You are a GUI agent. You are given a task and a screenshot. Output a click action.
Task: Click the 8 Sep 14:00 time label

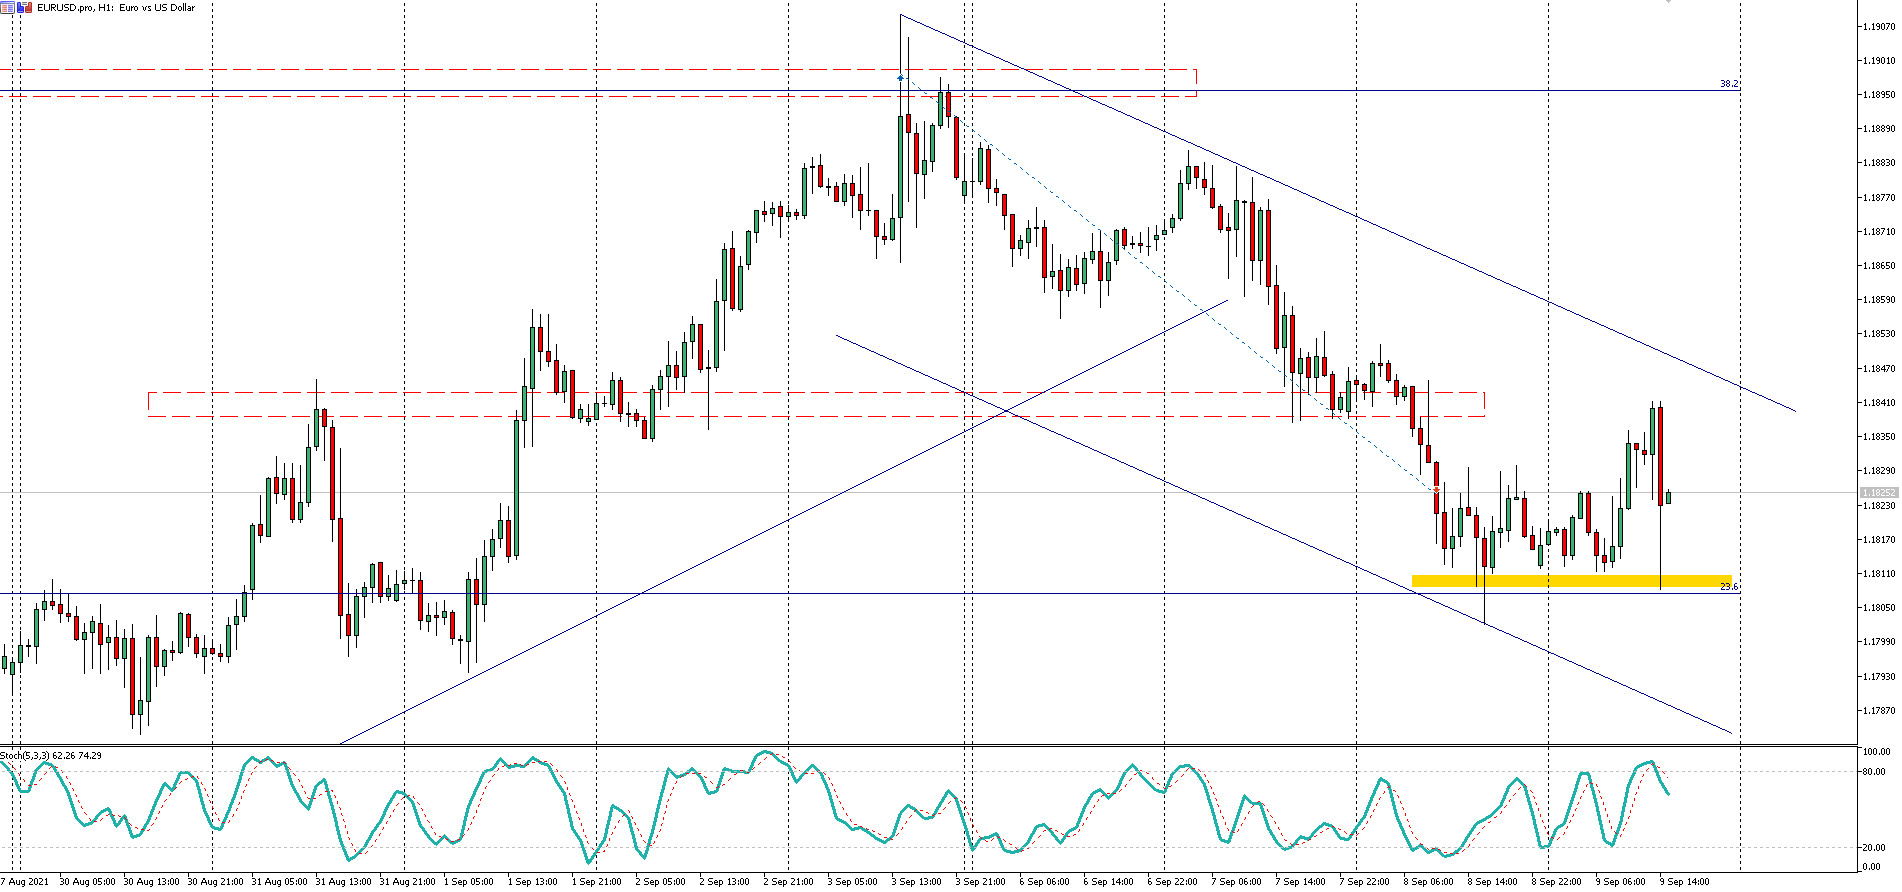[1492, 881]
